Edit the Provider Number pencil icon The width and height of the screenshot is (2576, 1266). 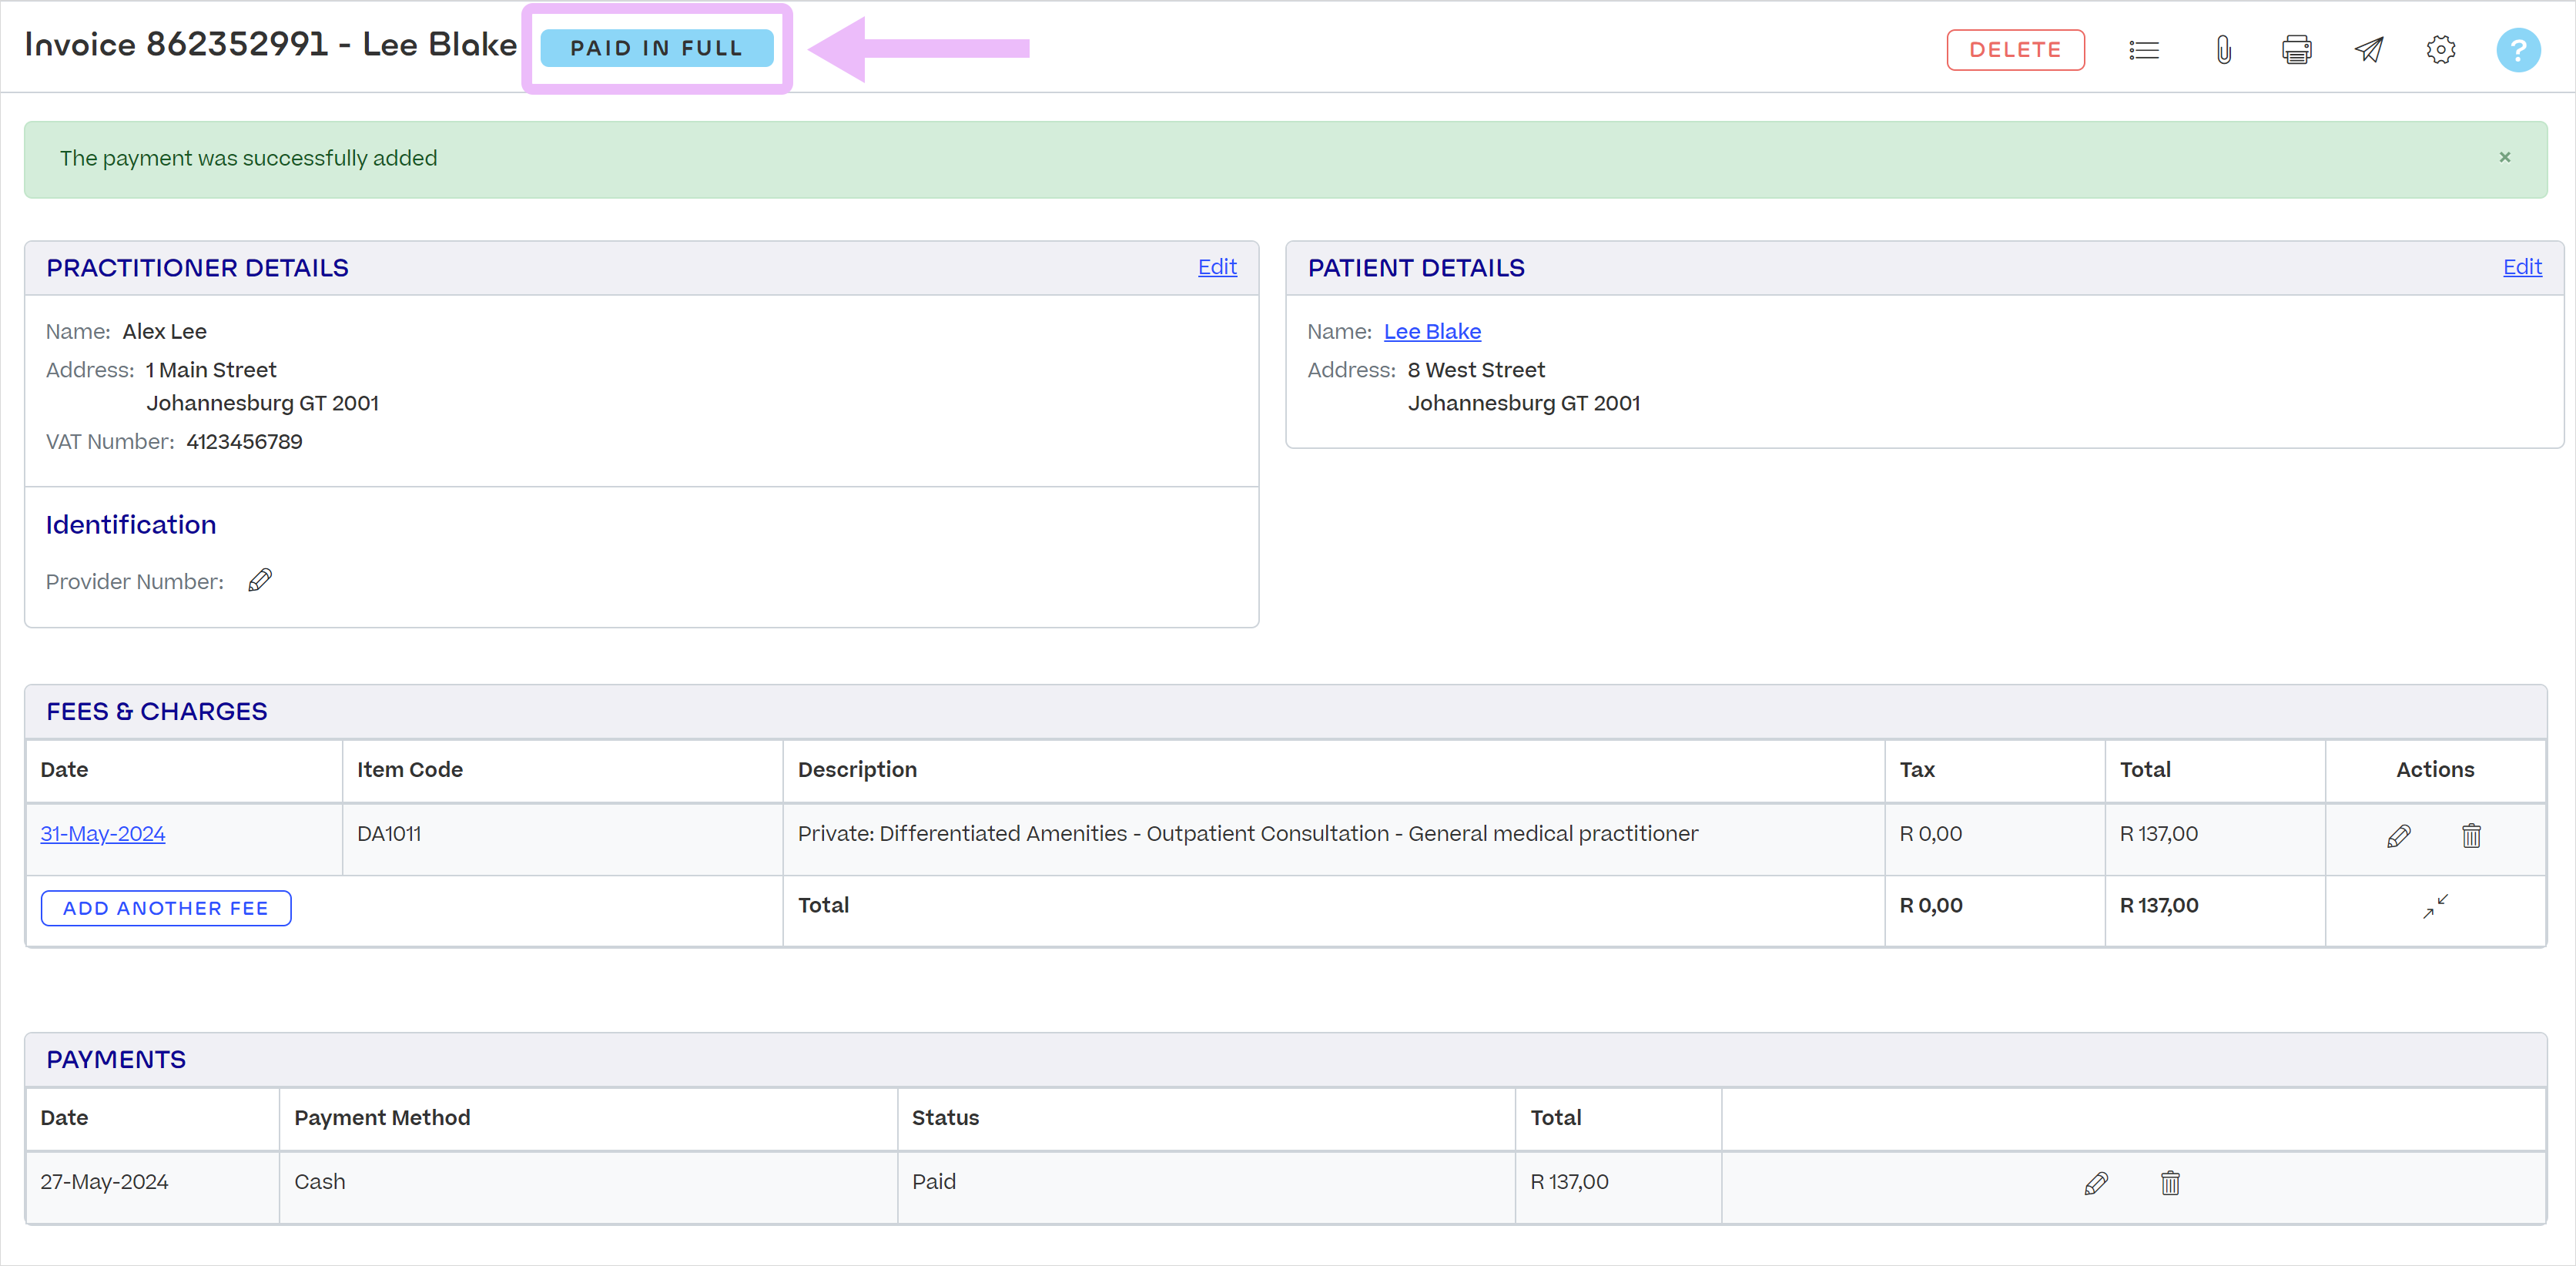pyautogui.click(x=260, y=580)
